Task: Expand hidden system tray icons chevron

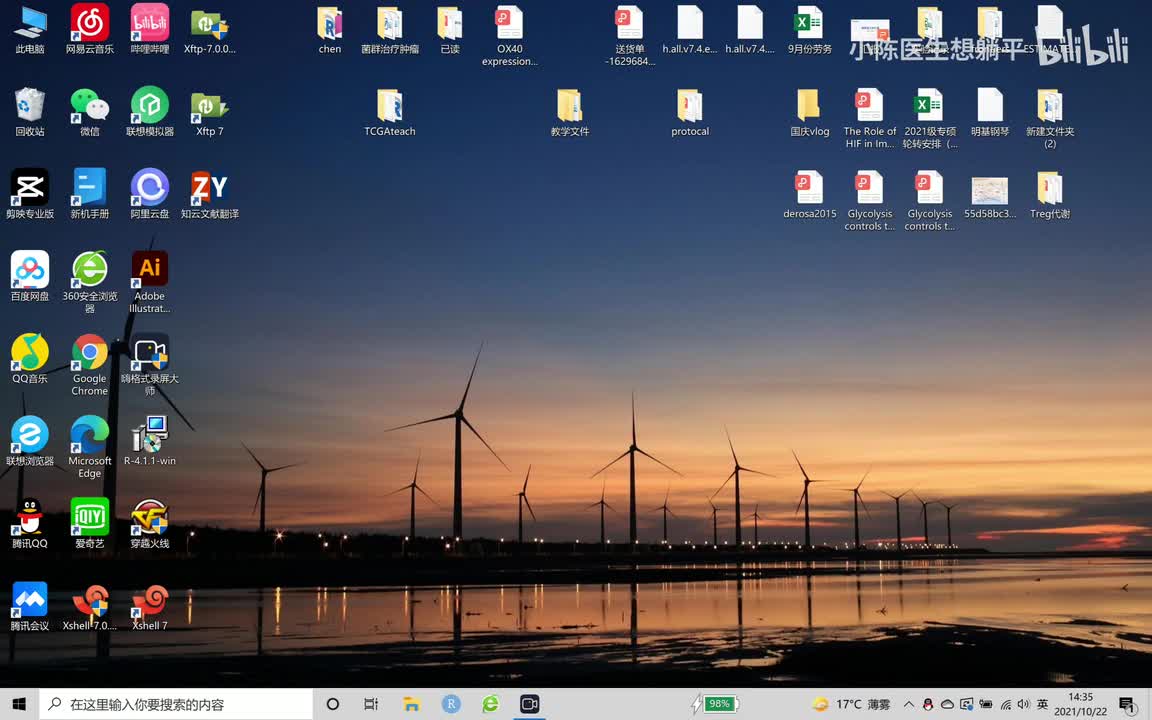Action: tap(909, 704)
